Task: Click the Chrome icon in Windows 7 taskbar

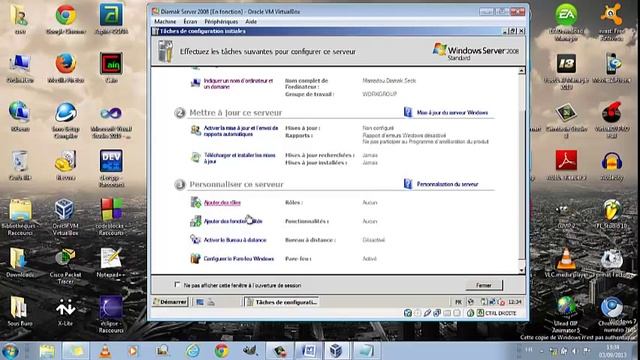Action: pyautogui.click(x=221, y=351)
